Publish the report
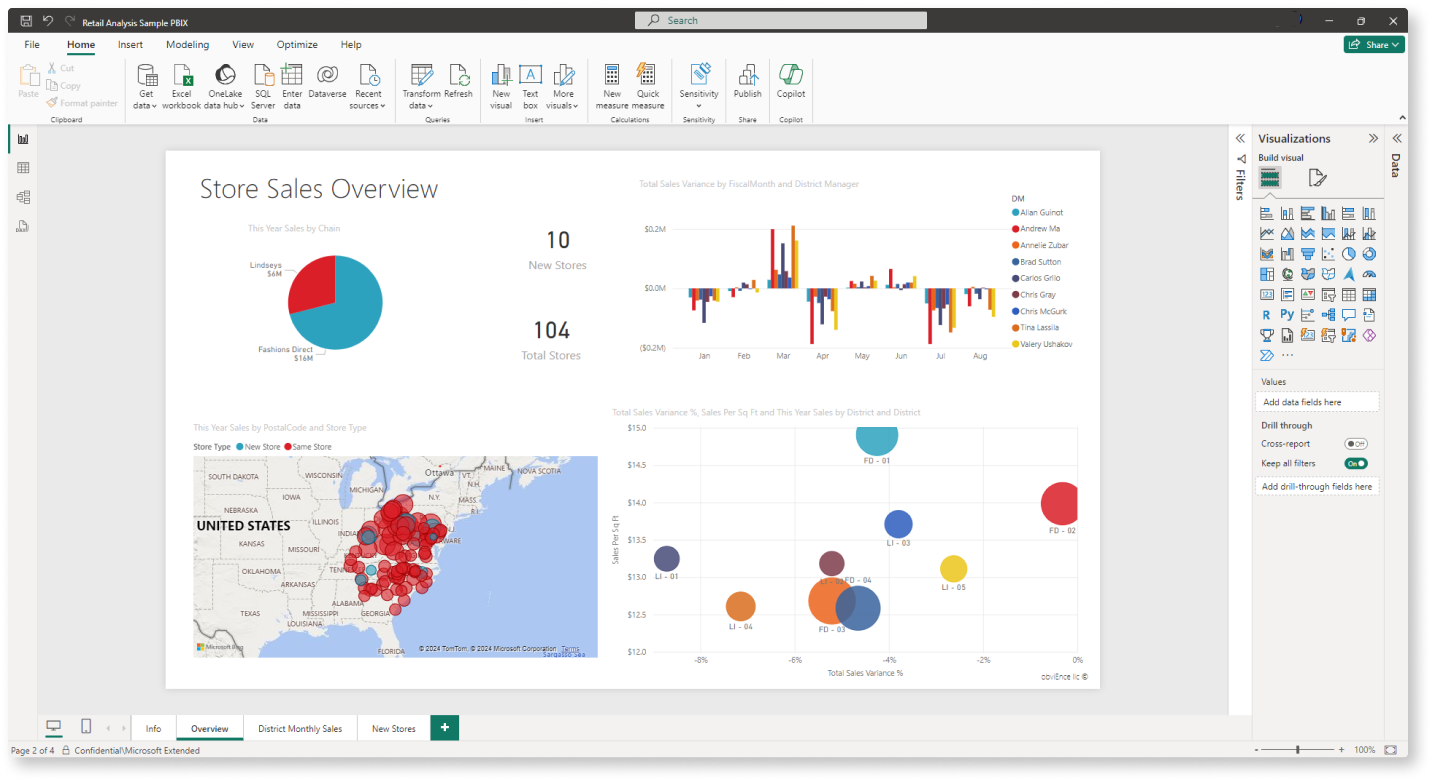Viewport: 1432px width, 782px height. point(748,82)
